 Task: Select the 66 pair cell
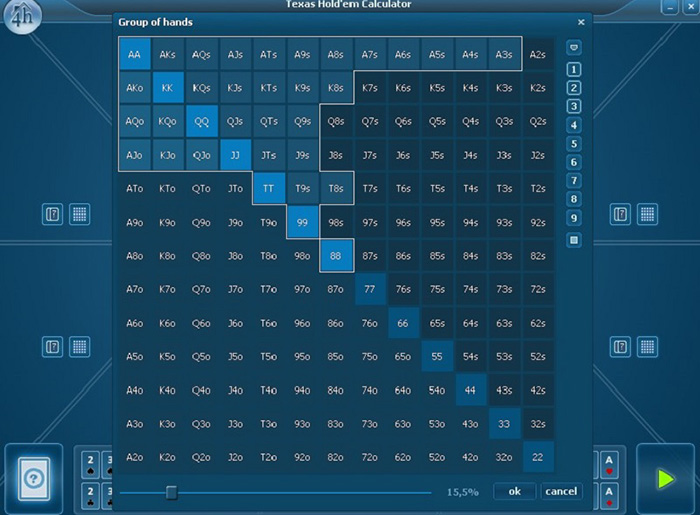(x=403, y=323)
